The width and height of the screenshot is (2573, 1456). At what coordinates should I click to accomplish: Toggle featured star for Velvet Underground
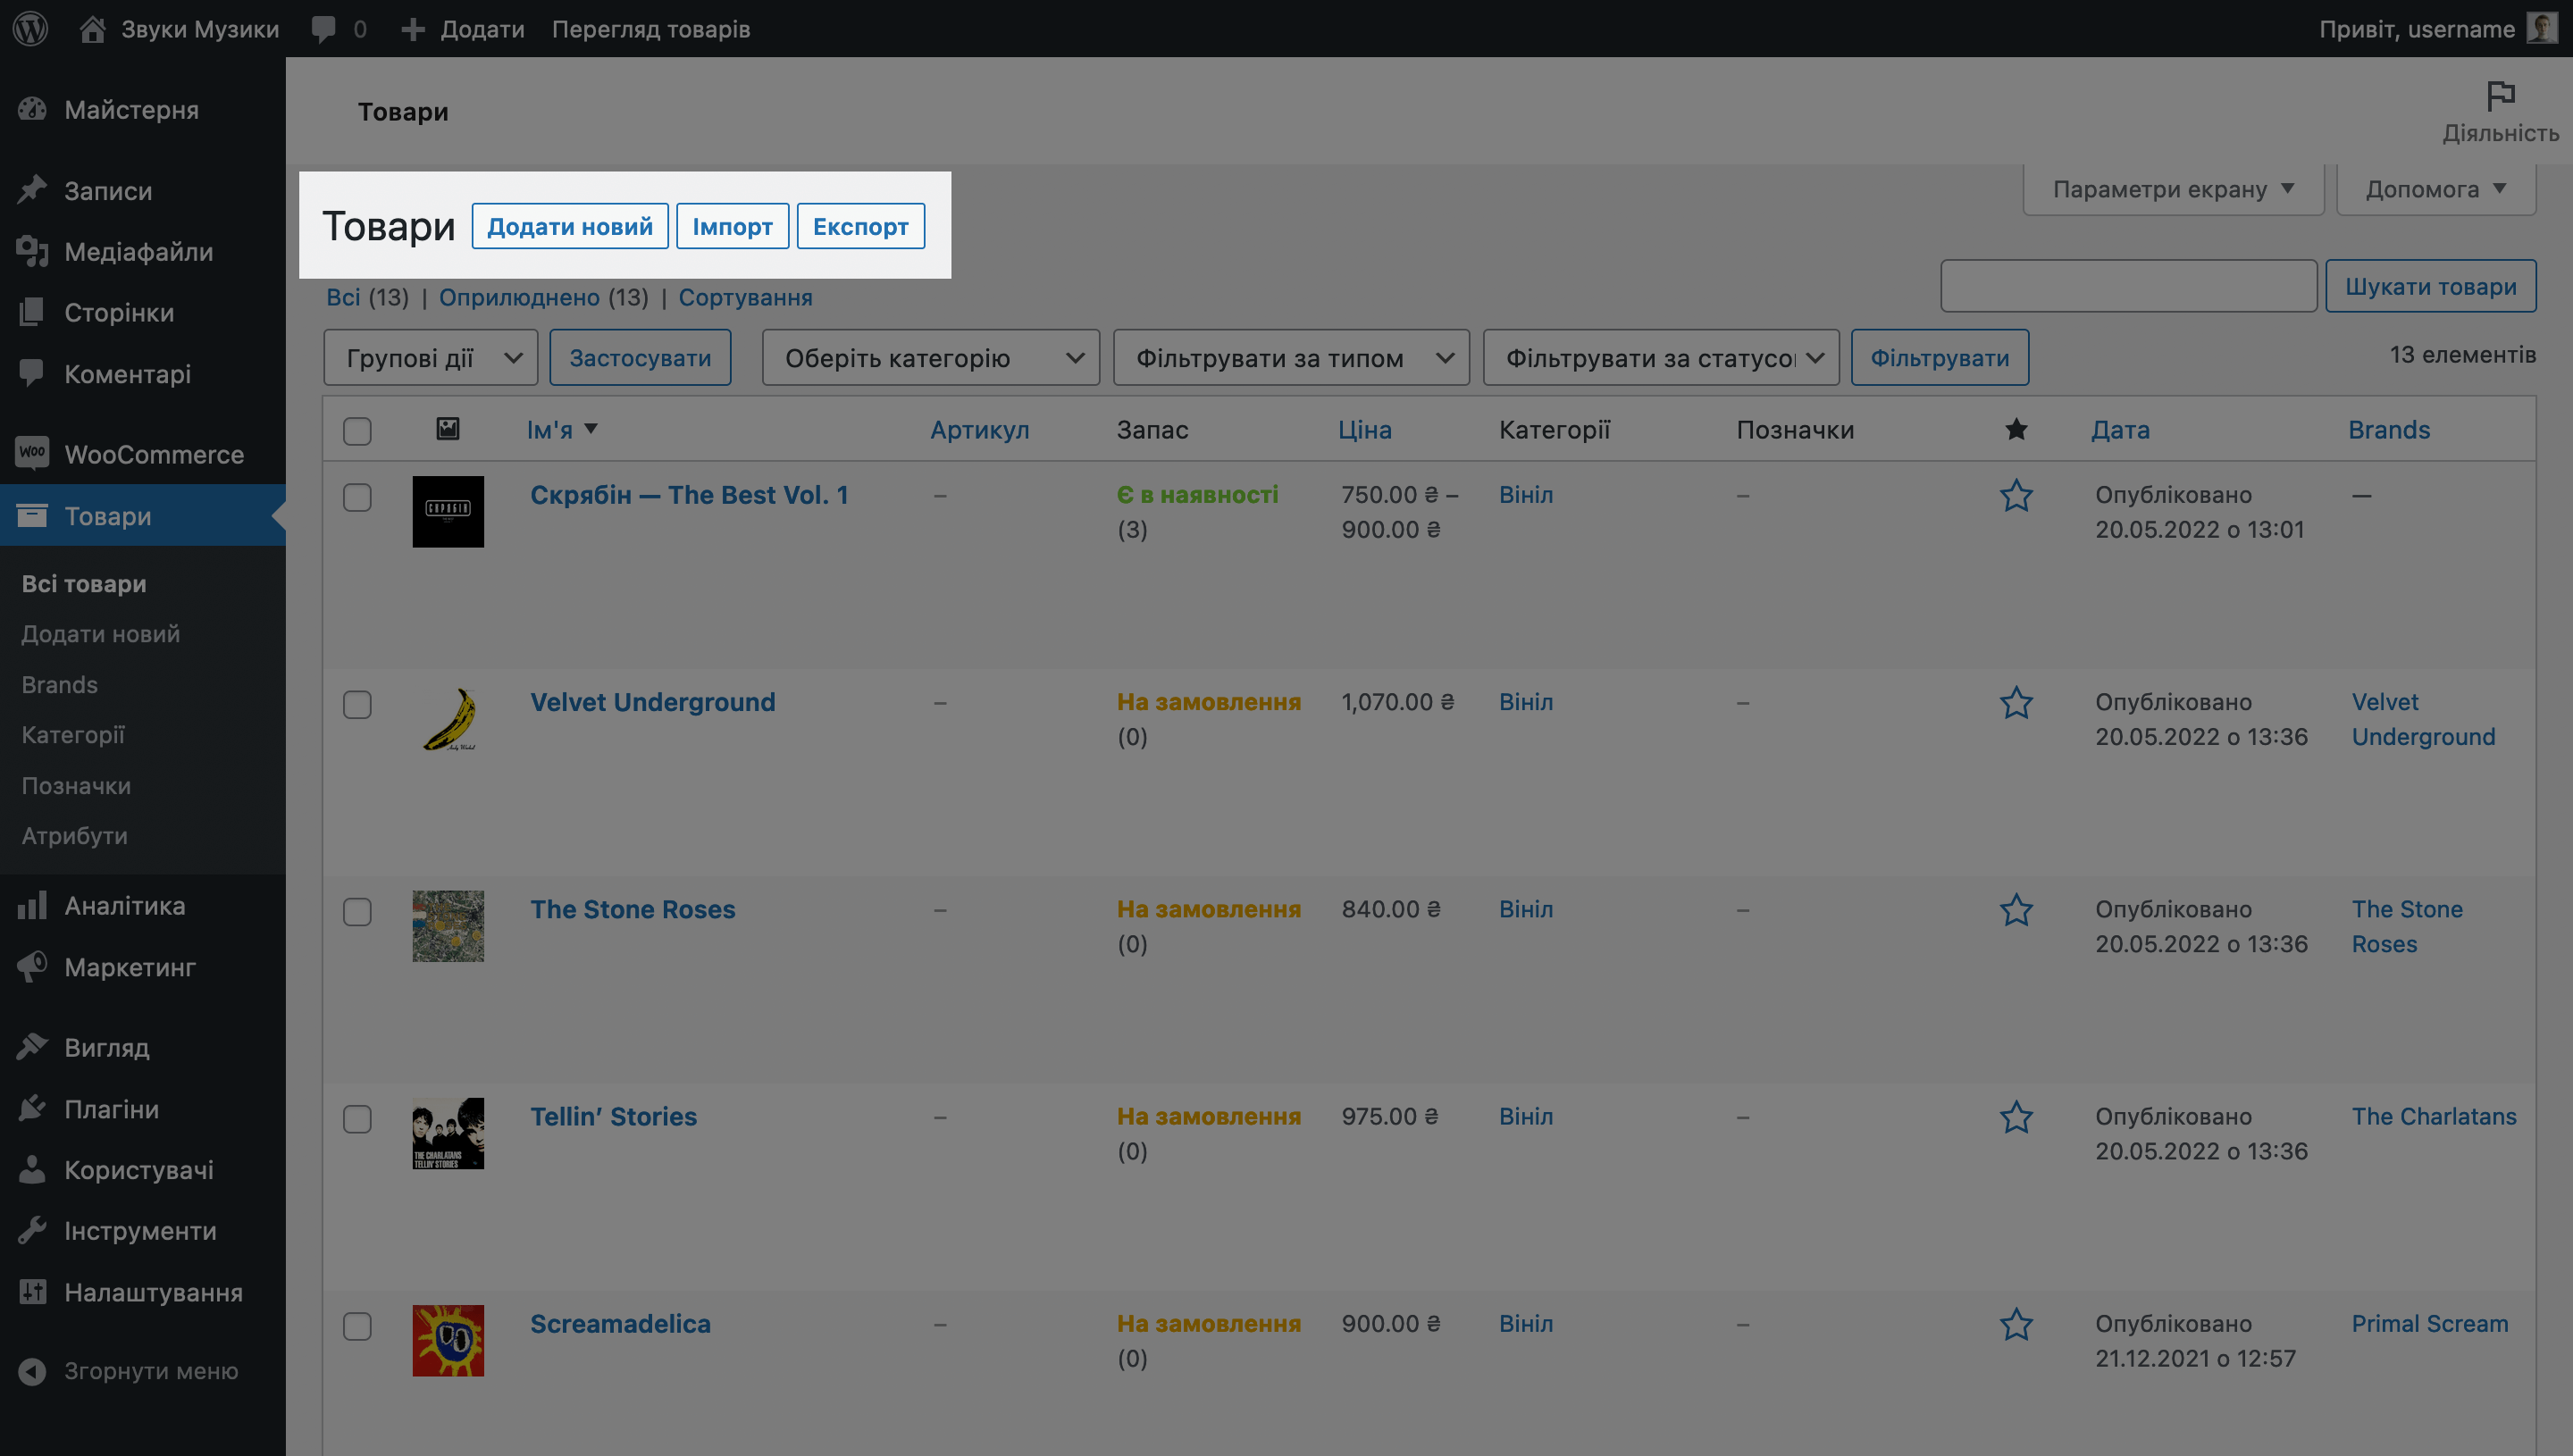(x=2016, y=703)
